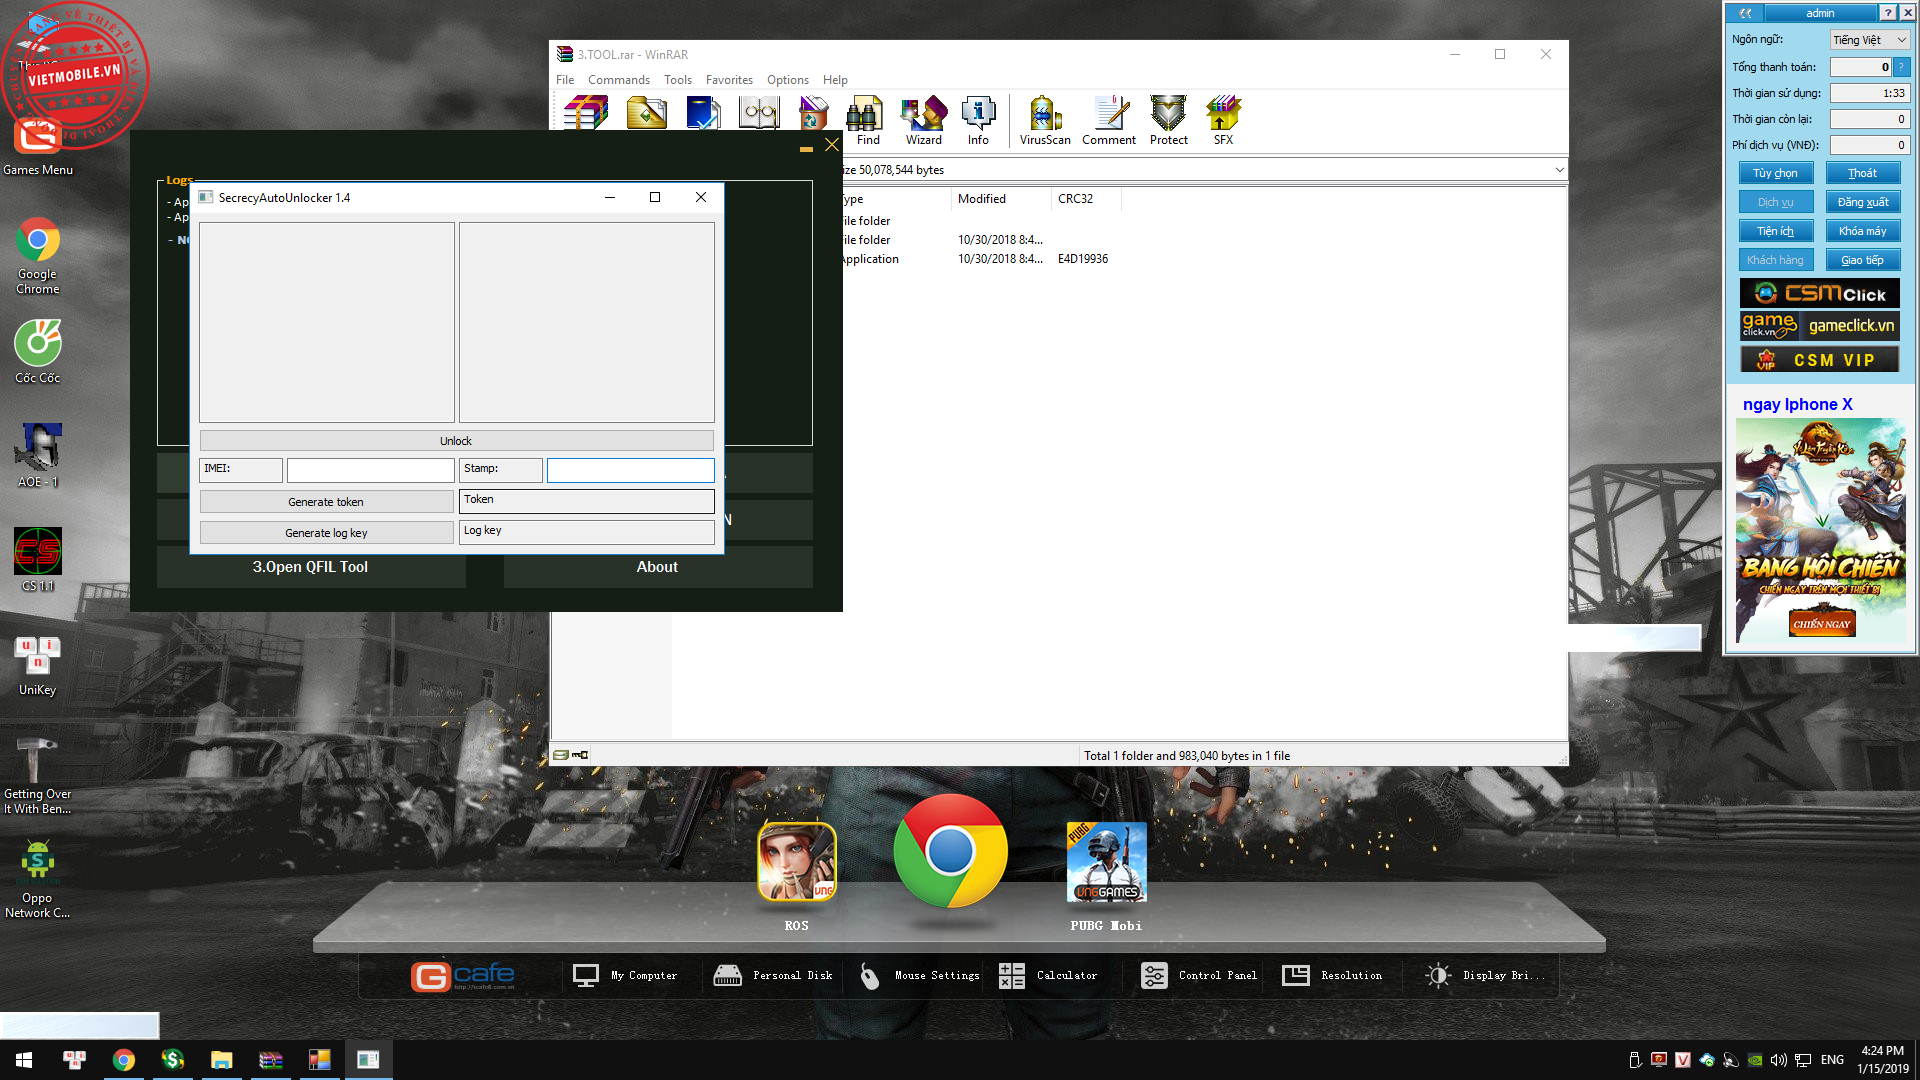Click the About button in dark tool
1920x1080 pixels.
click(x=657, y=567)
